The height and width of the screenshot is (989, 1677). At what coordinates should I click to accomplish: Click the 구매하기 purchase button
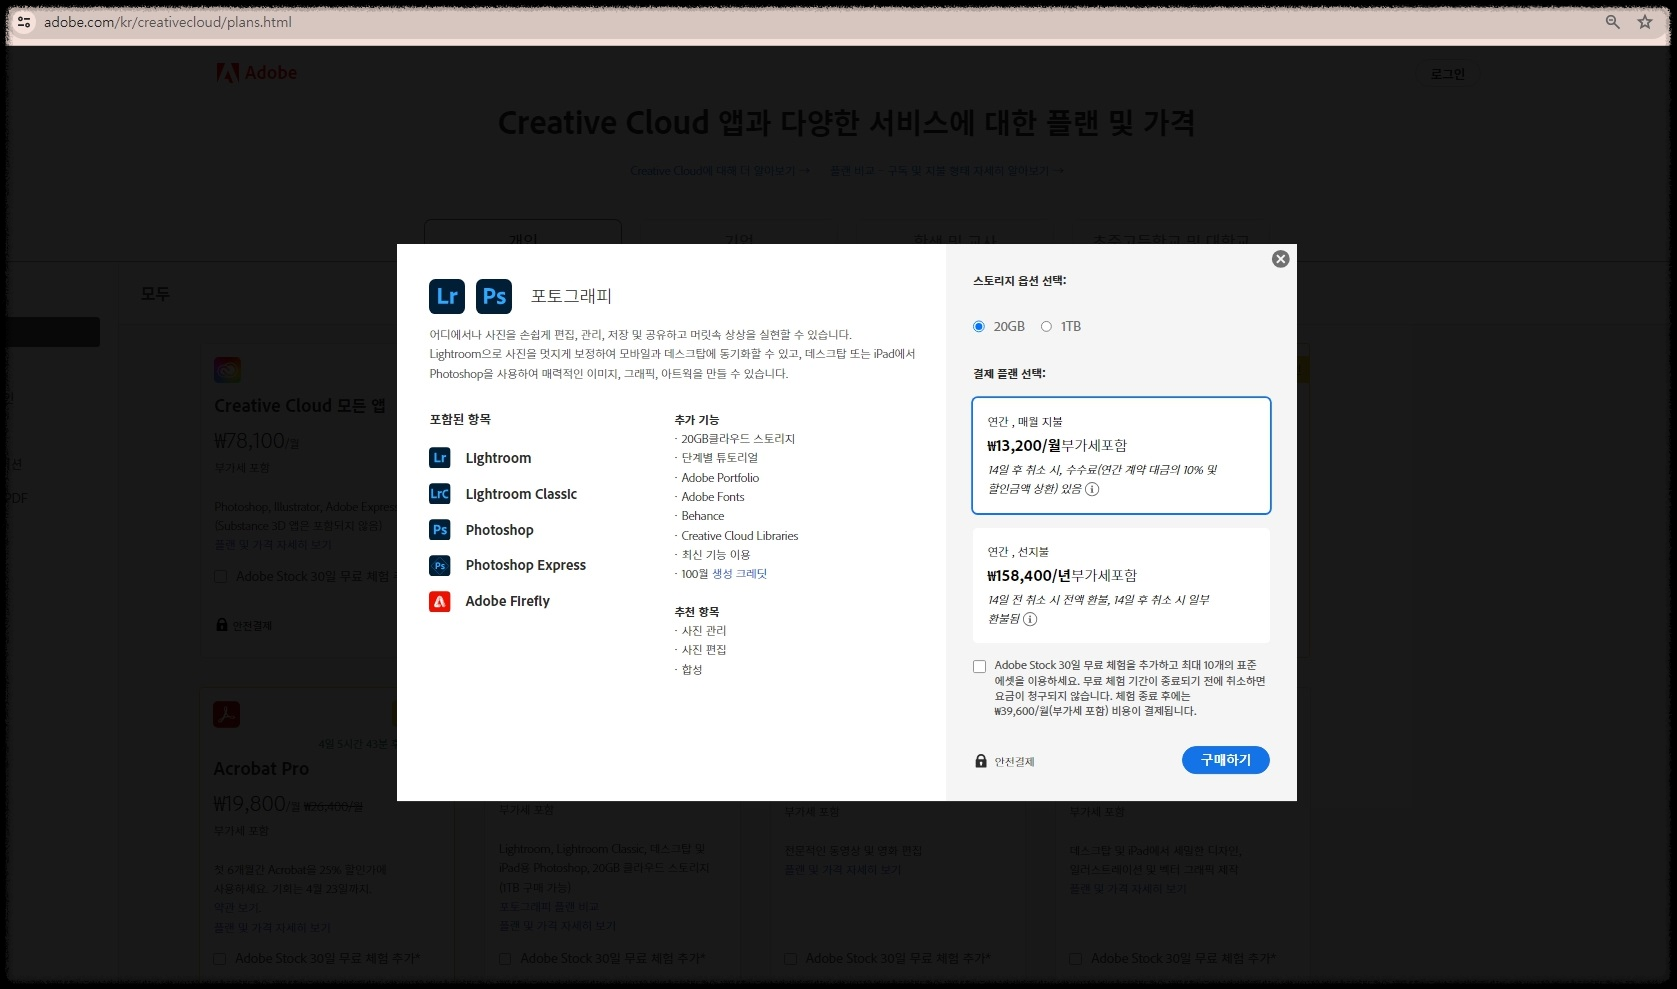[1226, 760]
